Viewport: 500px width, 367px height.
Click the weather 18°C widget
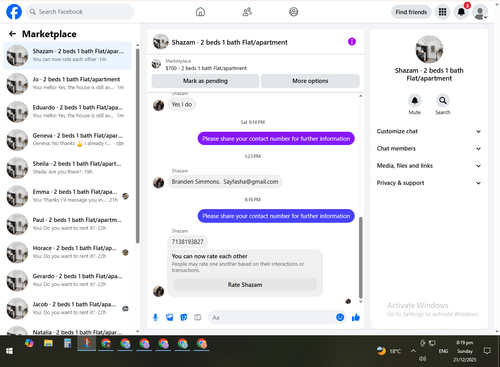[x=389, y=351]
